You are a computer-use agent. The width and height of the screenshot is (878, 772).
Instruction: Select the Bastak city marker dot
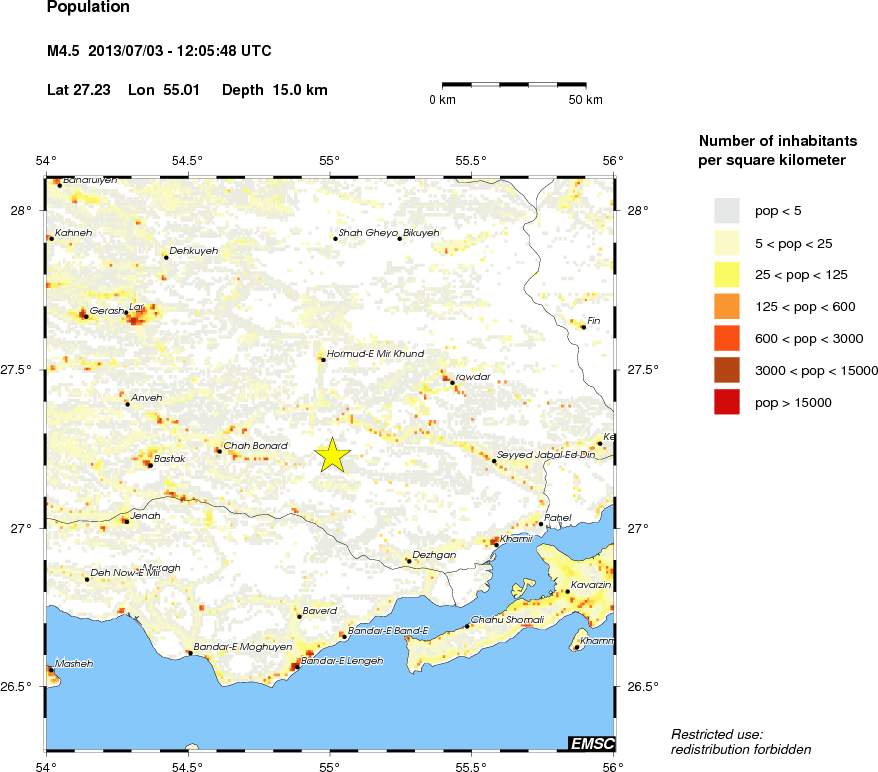pos(148,464)
